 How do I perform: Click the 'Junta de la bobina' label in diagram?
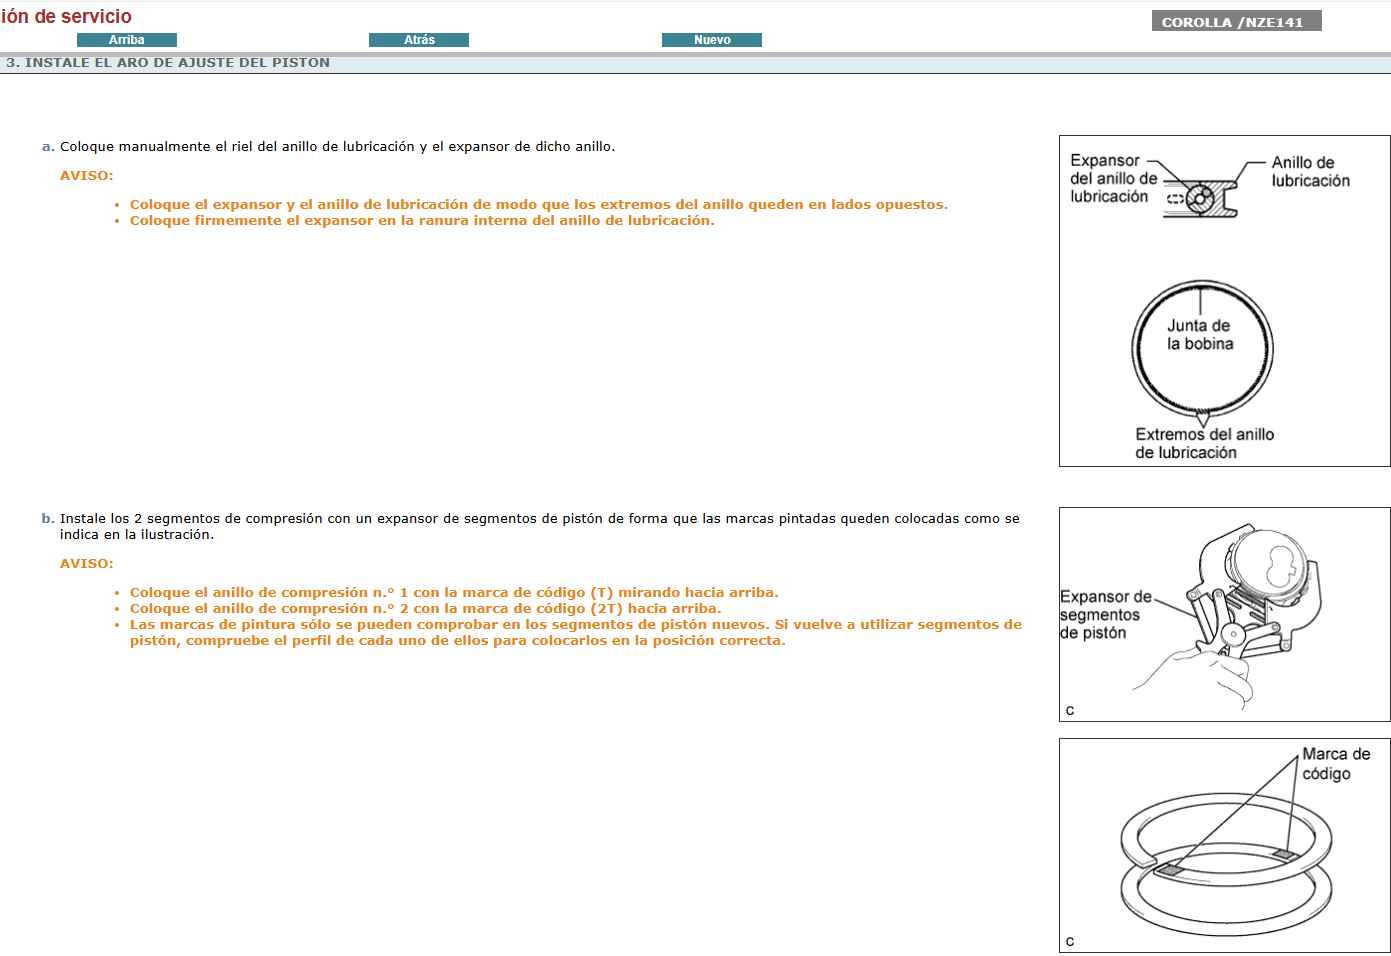[1200, 334]
